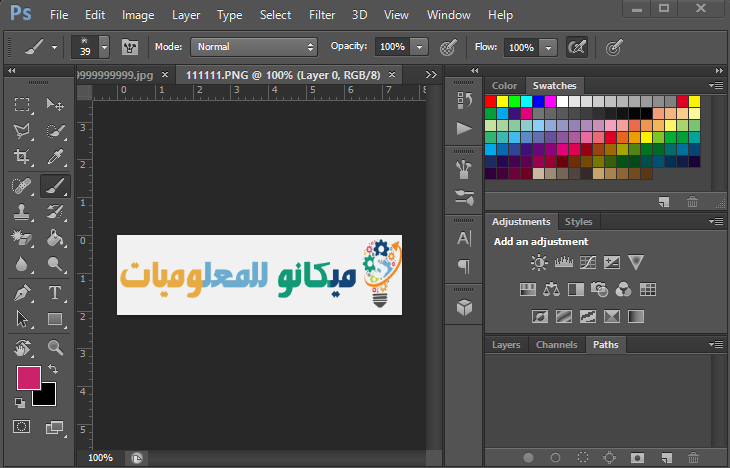
Task: Activate the Zoom tool in toolbox
Action: (56, 347)
